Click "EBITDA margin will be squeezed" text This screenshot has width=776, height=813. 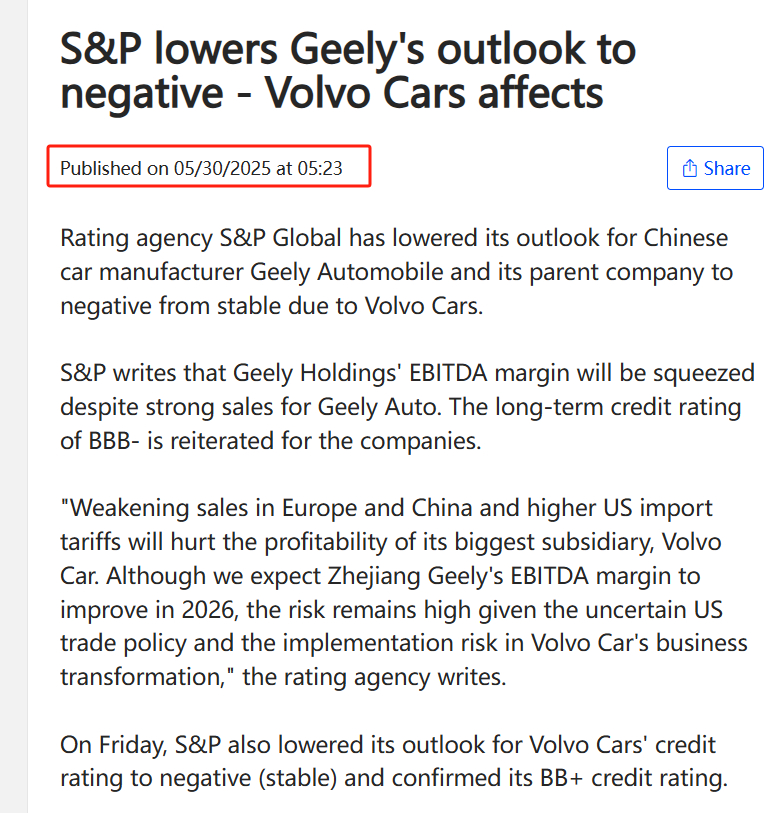click(582, 373)
